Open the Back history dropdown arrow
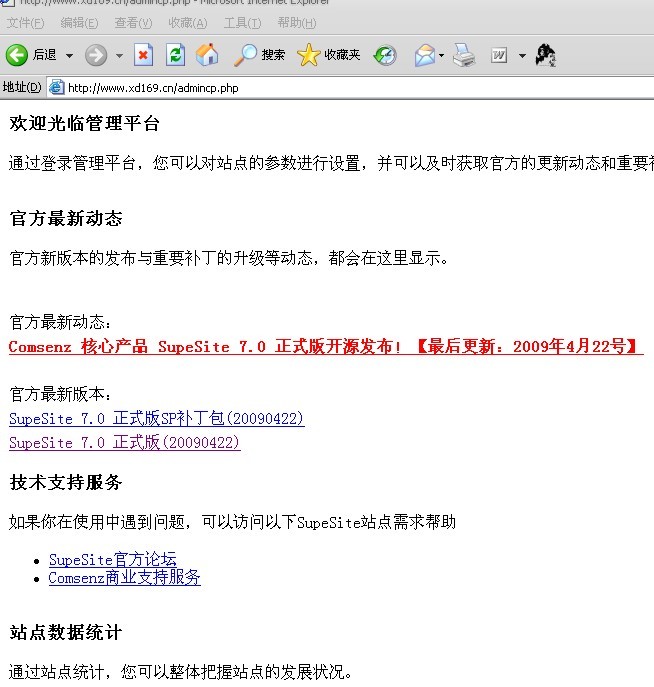Viewport: 654px width, 687px height. [x=69, y=56]
